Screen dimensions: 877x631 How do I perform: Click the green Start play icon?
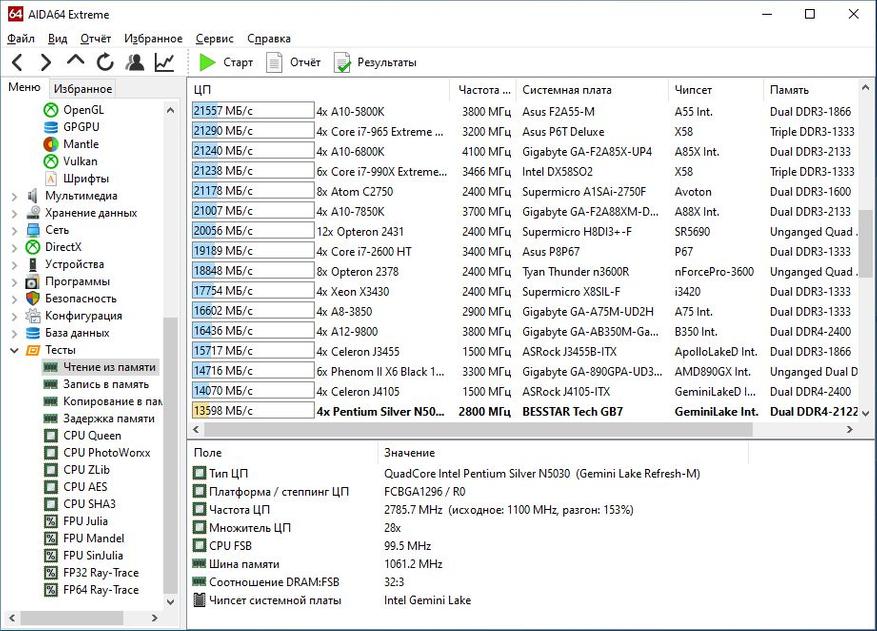click(208, 62)
